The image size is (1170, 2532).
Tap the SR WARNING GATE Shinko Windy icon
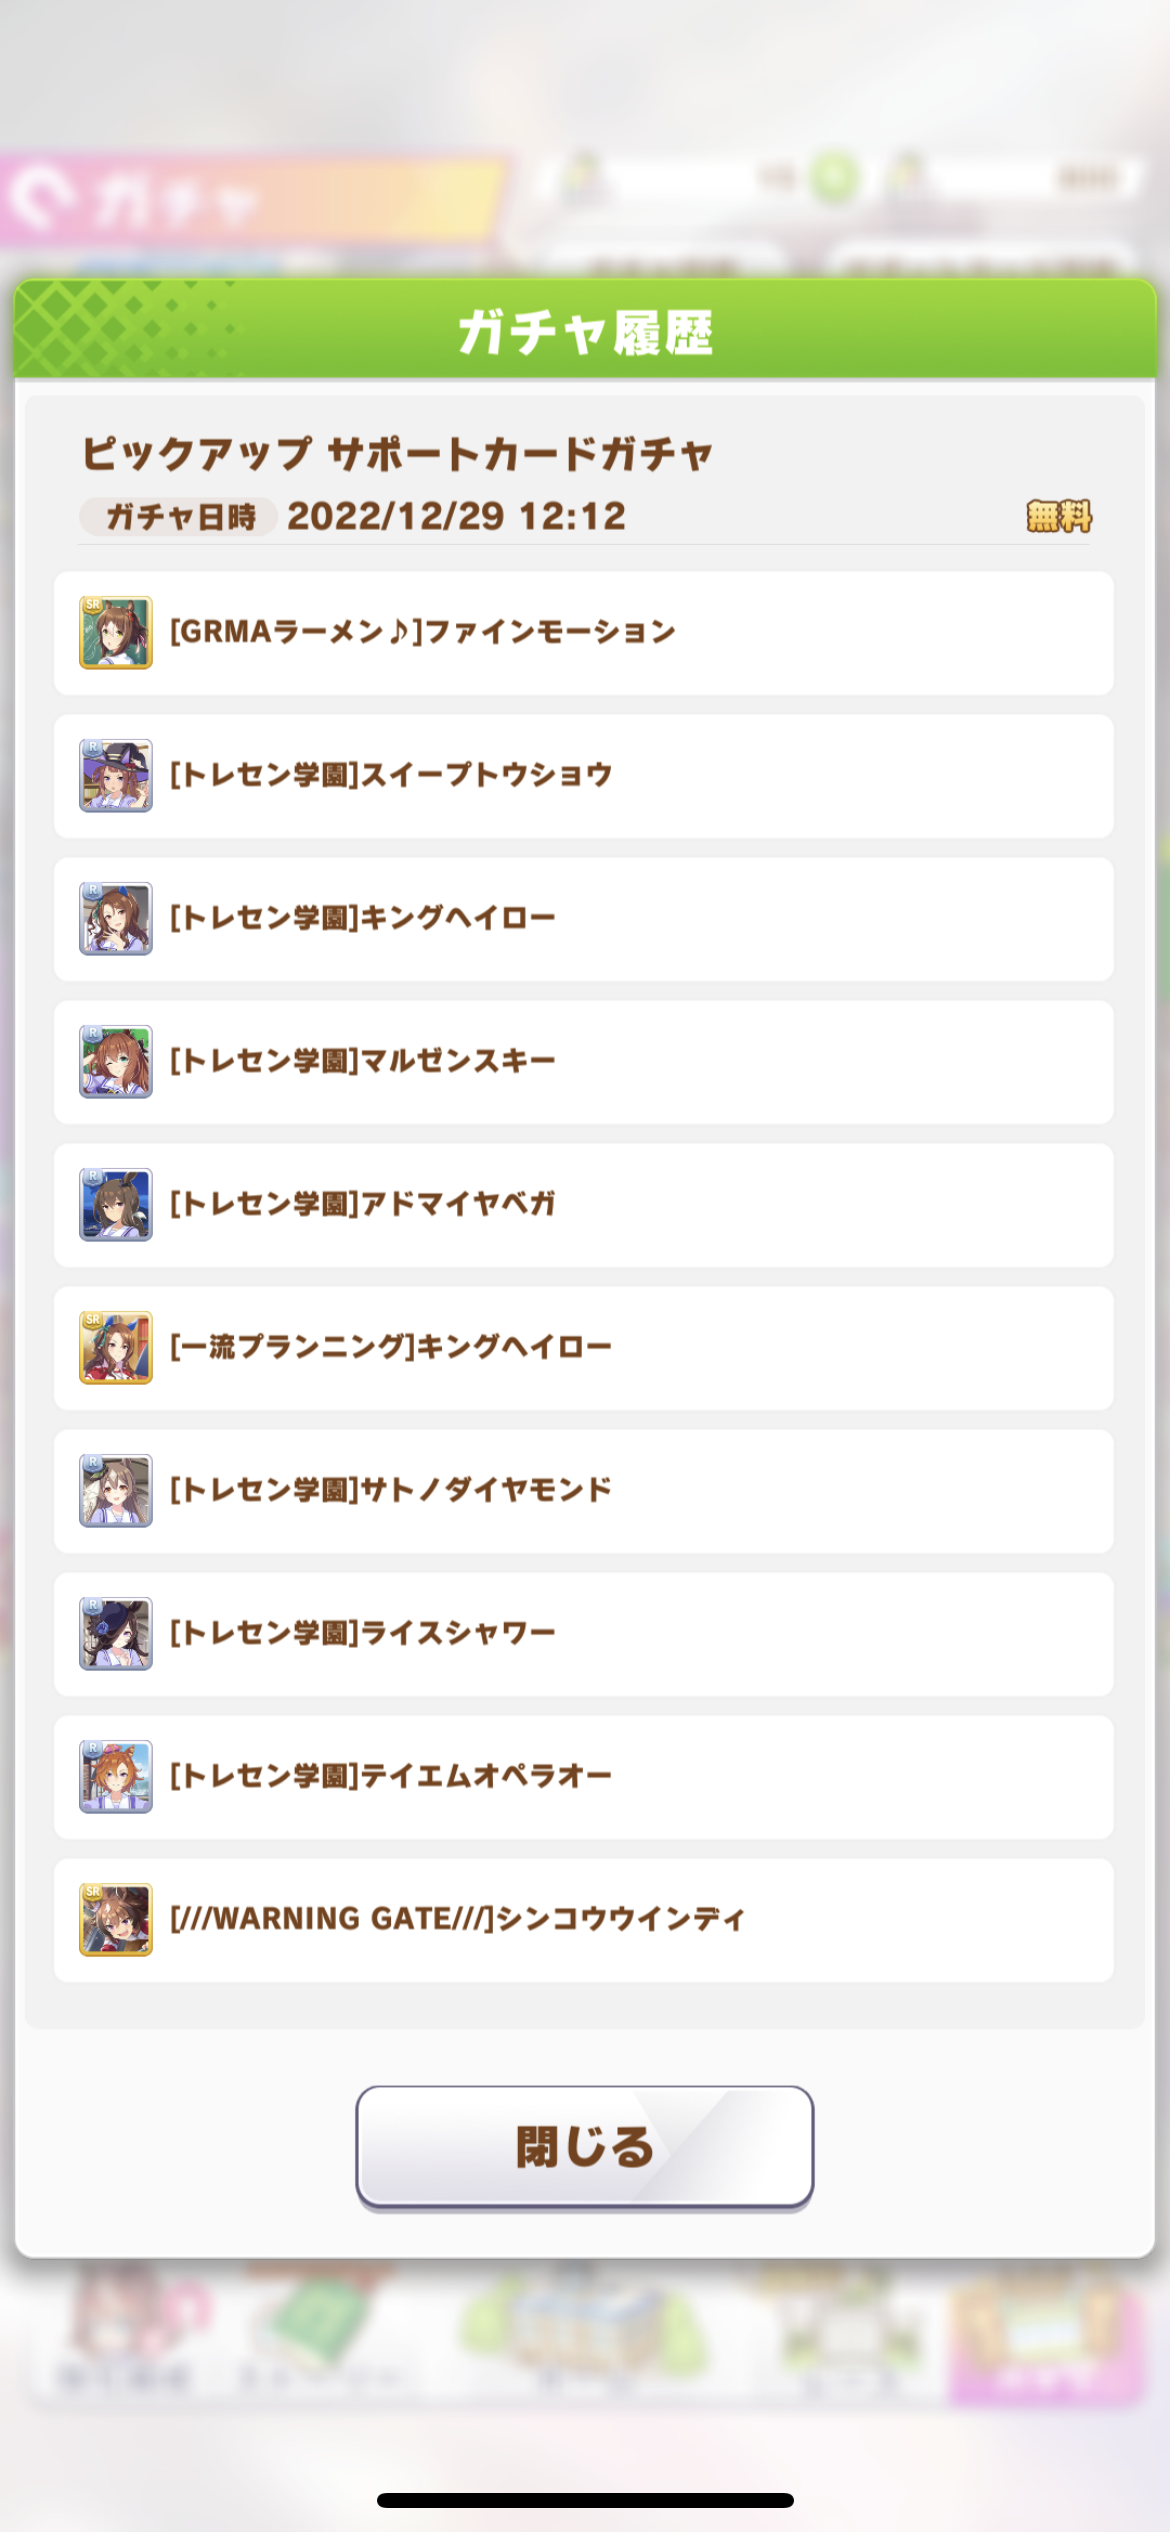116,1920
